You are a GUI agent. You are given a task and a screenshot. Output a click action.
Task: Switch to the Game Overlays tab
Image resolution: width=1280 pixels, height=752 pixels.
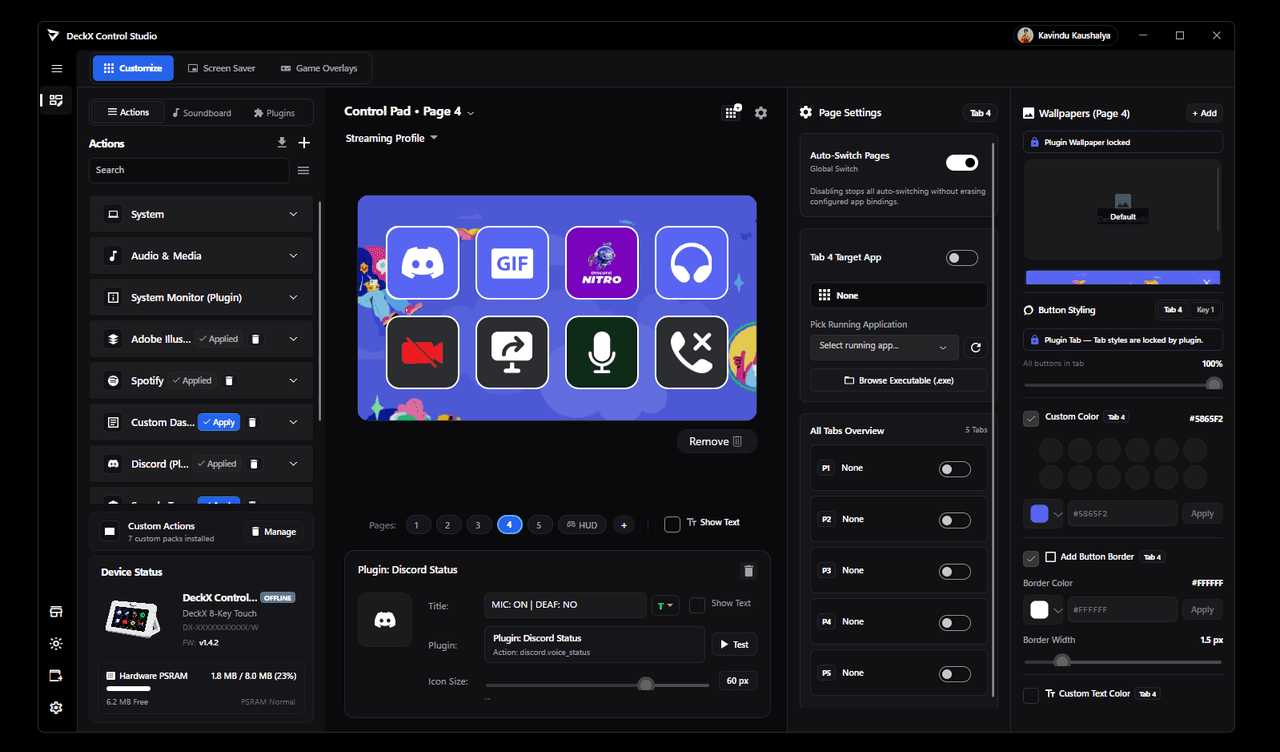pyautogui.click(x=319, y=68)
